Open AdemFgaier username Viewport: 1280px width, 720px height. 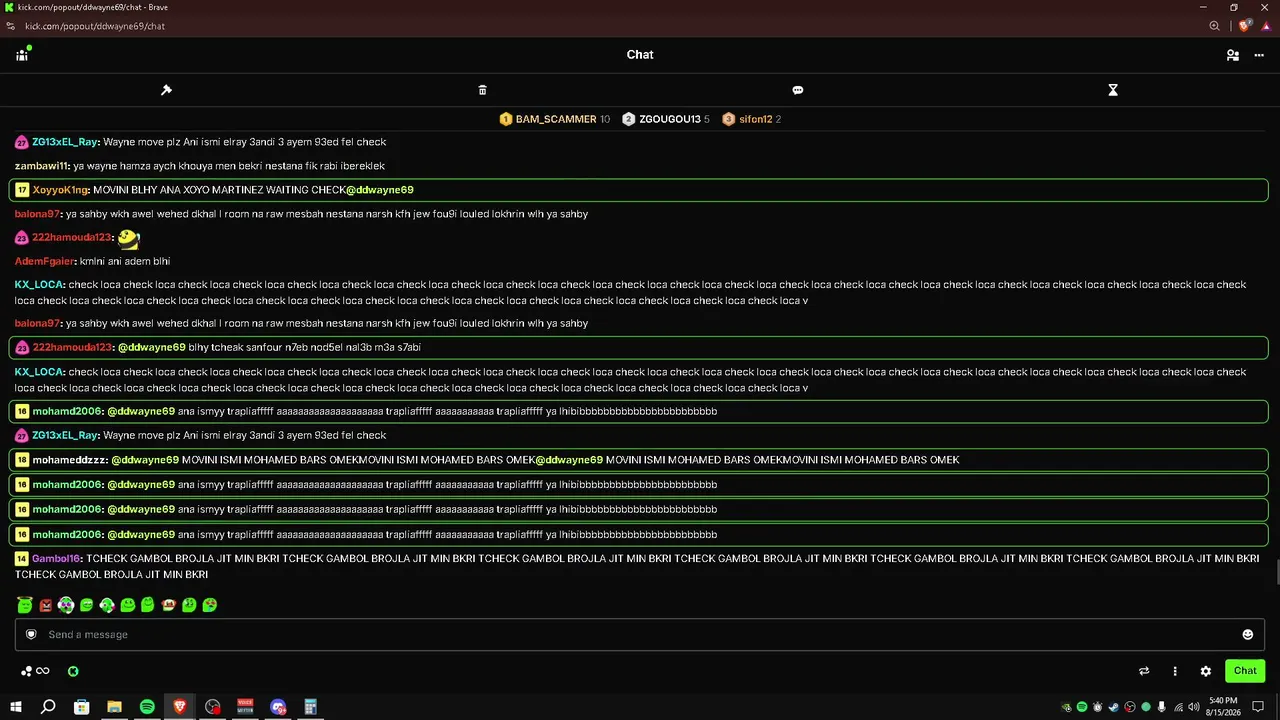pyautogui.click(x=45, y=261)
